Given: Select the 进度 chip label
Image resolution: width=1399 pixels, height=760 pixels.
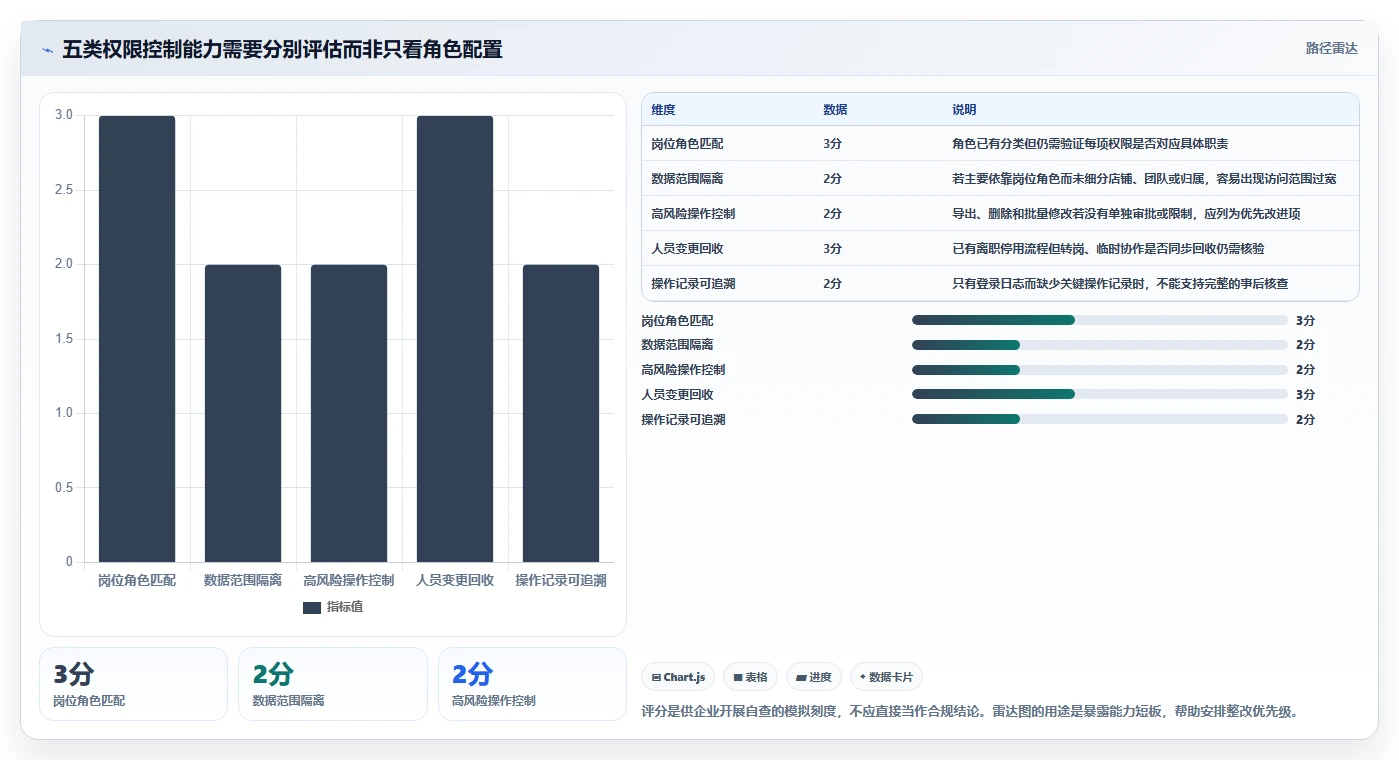Looking at the screenshot, I should [x=820, y=677].
